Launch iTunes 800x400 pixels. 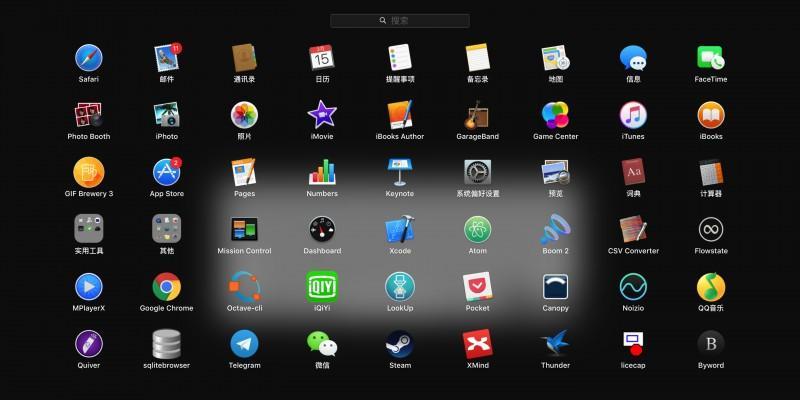point(633,115)
